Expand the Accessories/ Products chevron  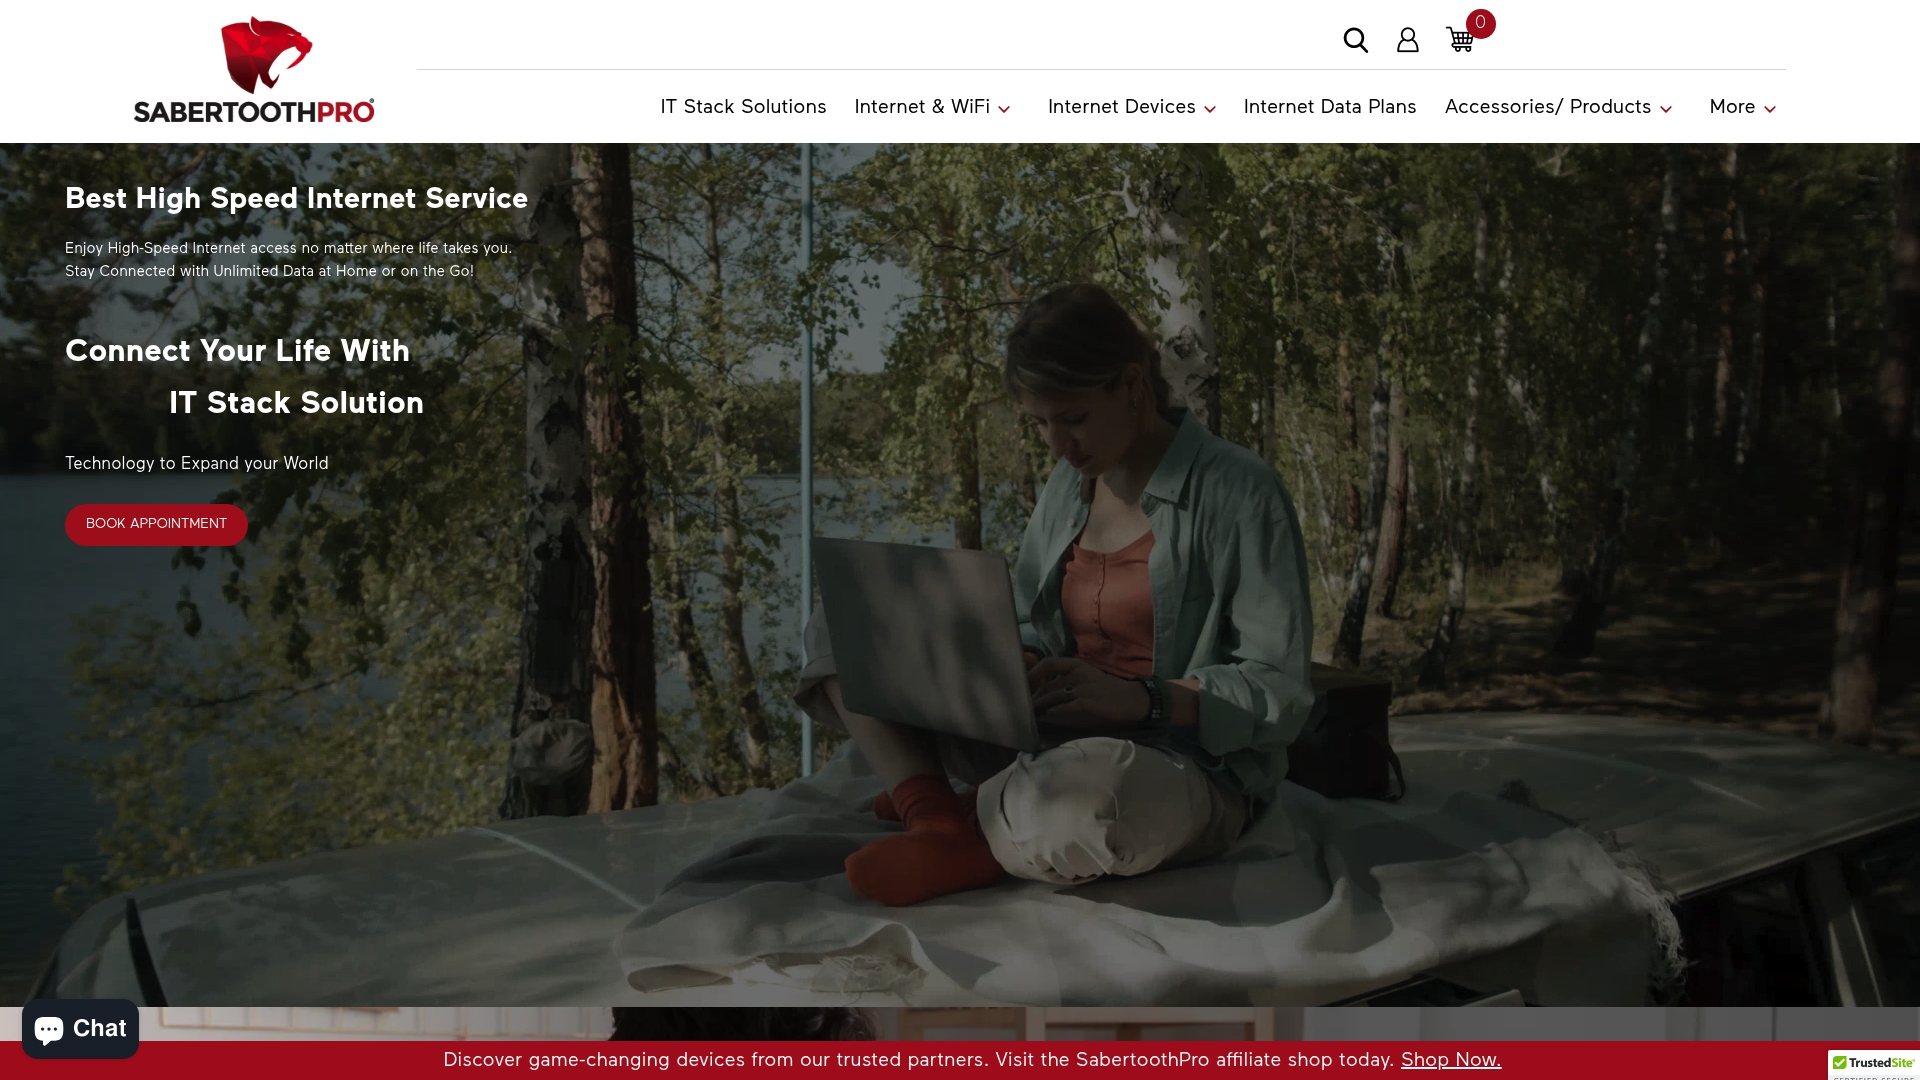point(1665,109)
